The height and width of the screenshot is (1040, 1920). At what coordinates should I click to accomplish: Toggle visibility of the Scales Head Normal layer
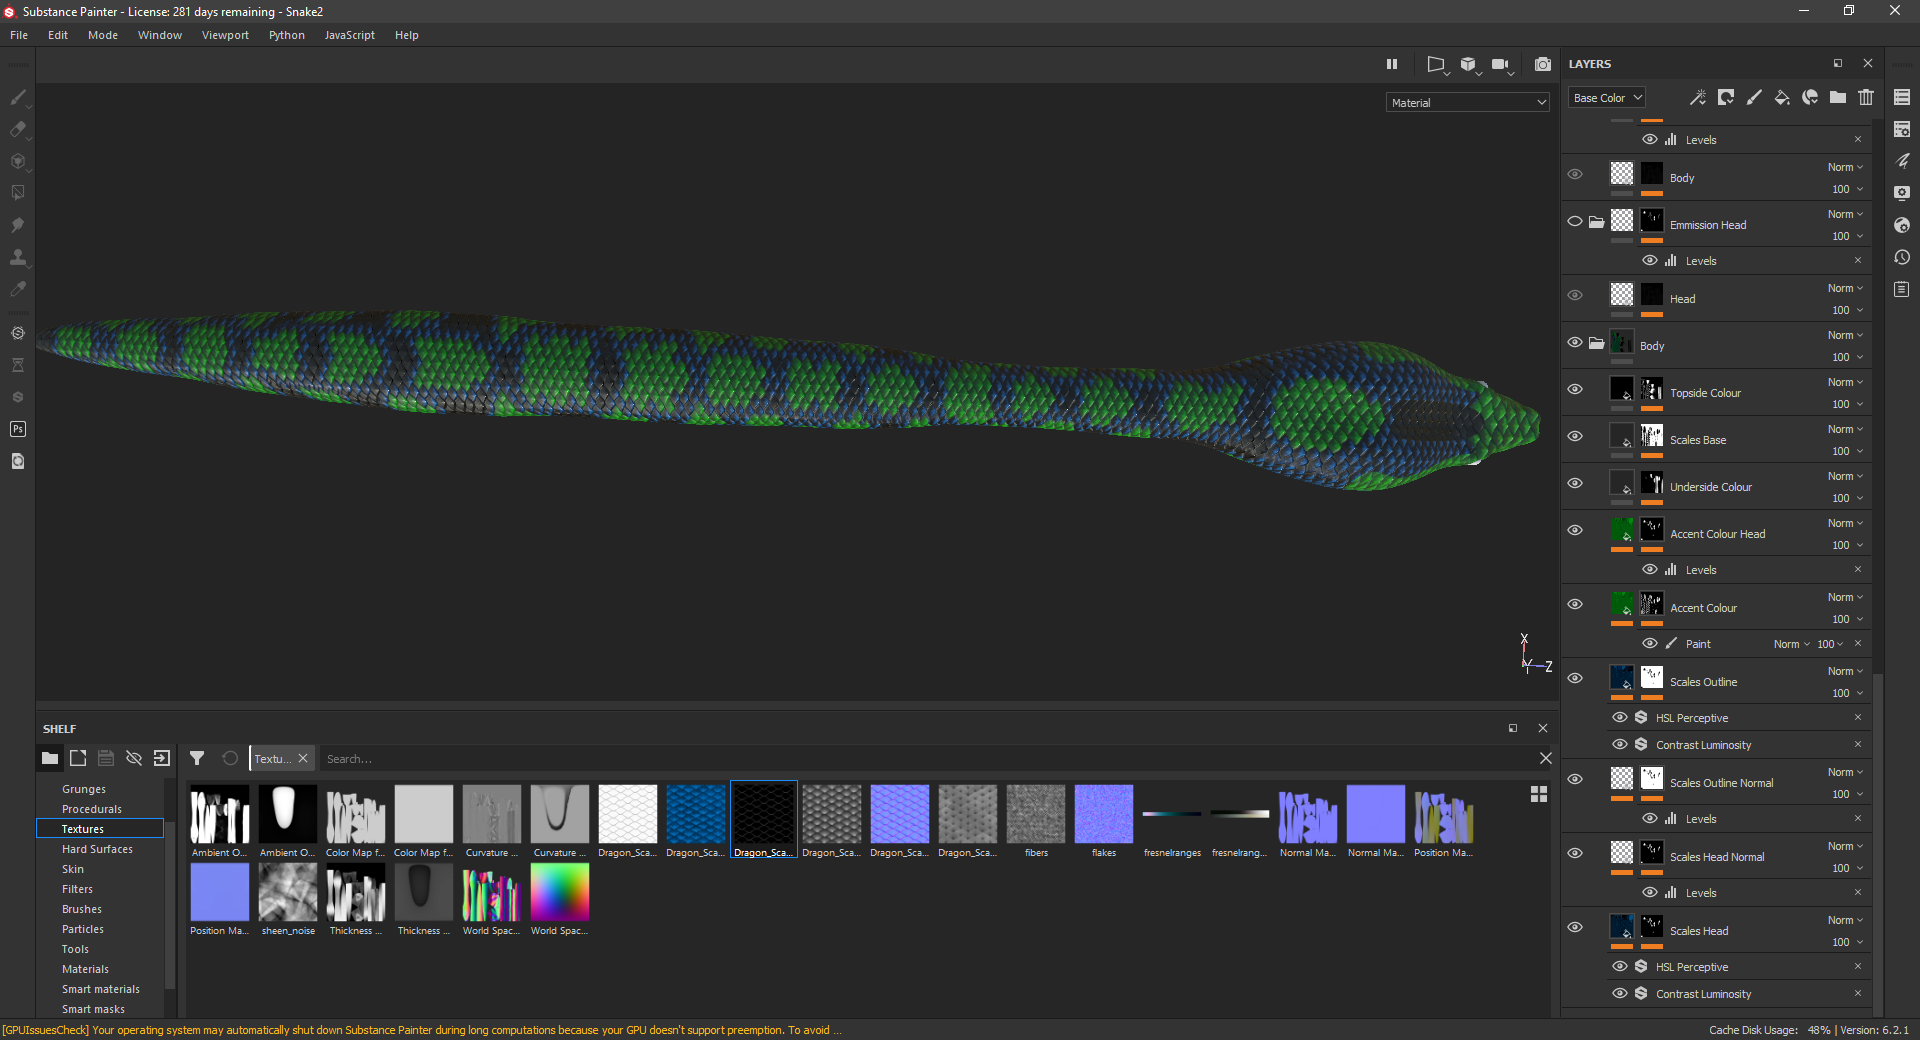(x=1575, y=853)
